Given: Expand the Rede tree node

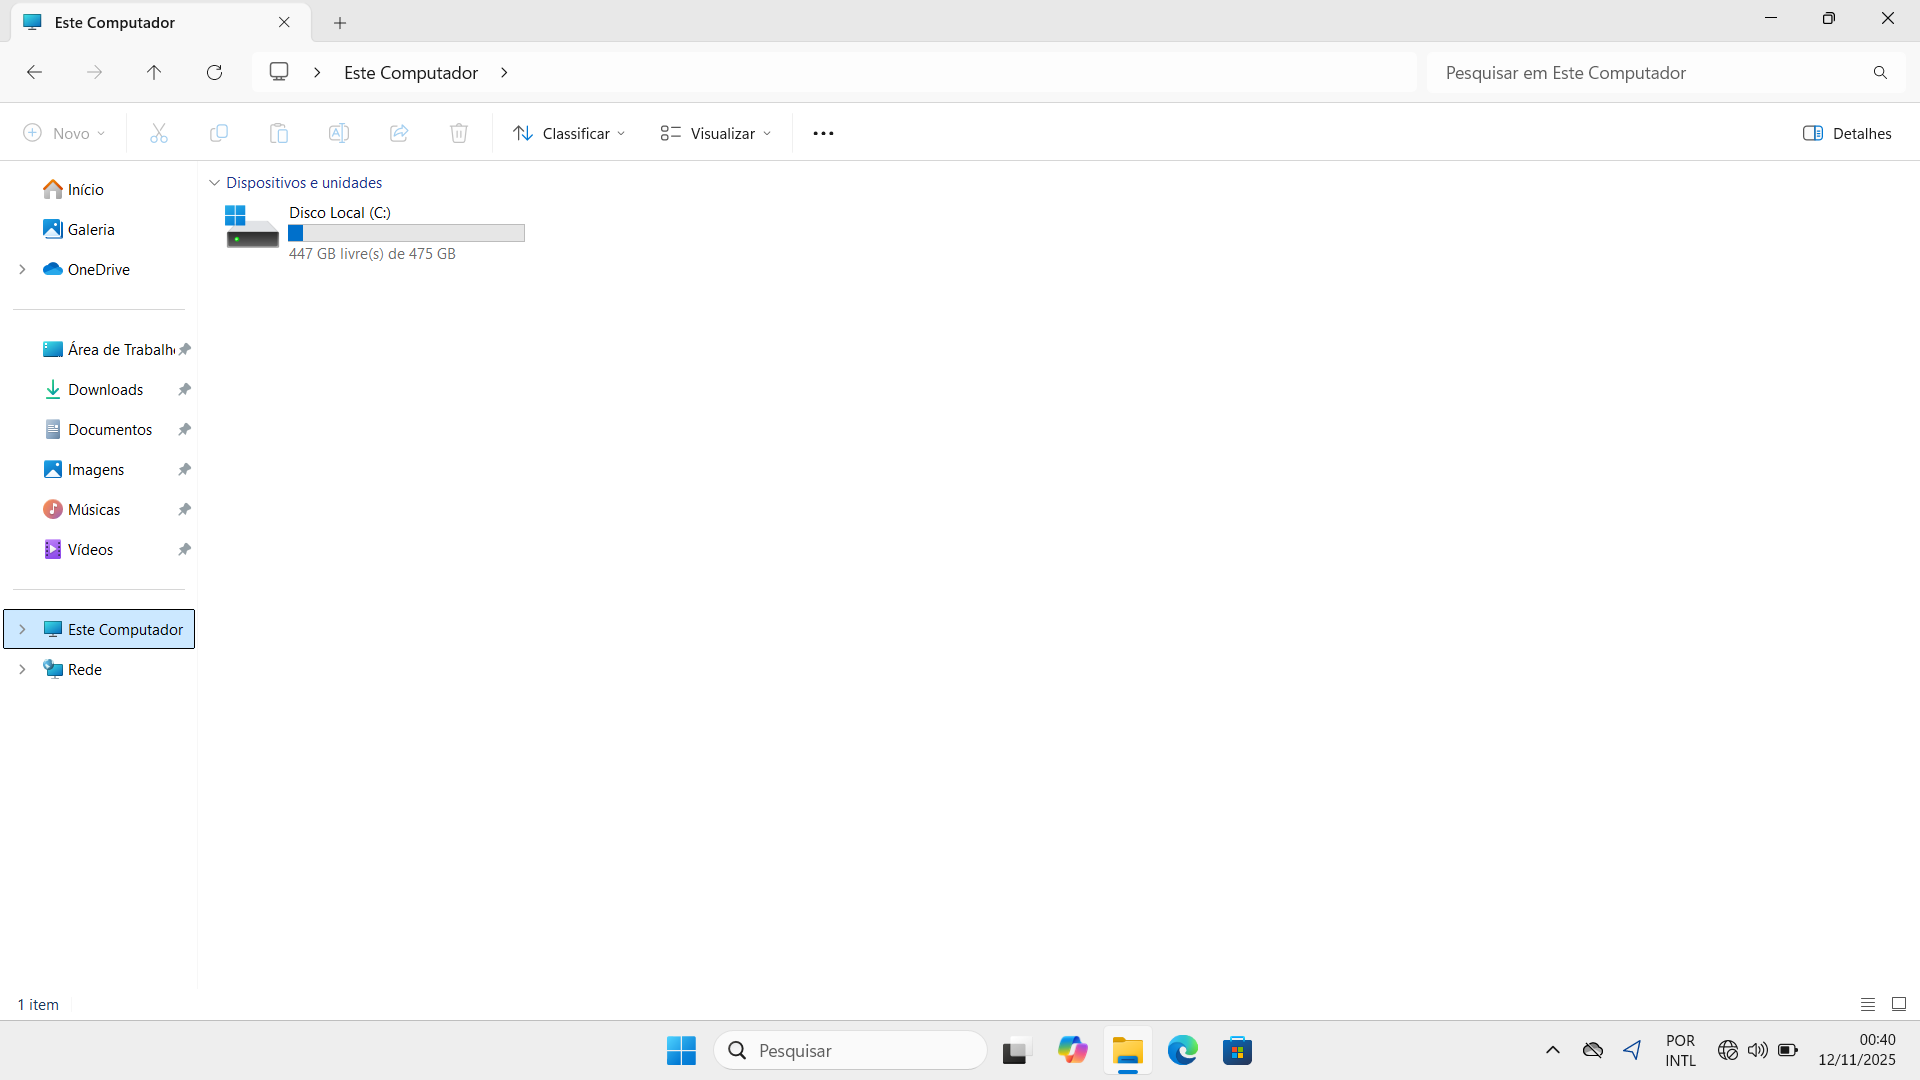Looking at the screenshot, I should [x=22, y=669].
